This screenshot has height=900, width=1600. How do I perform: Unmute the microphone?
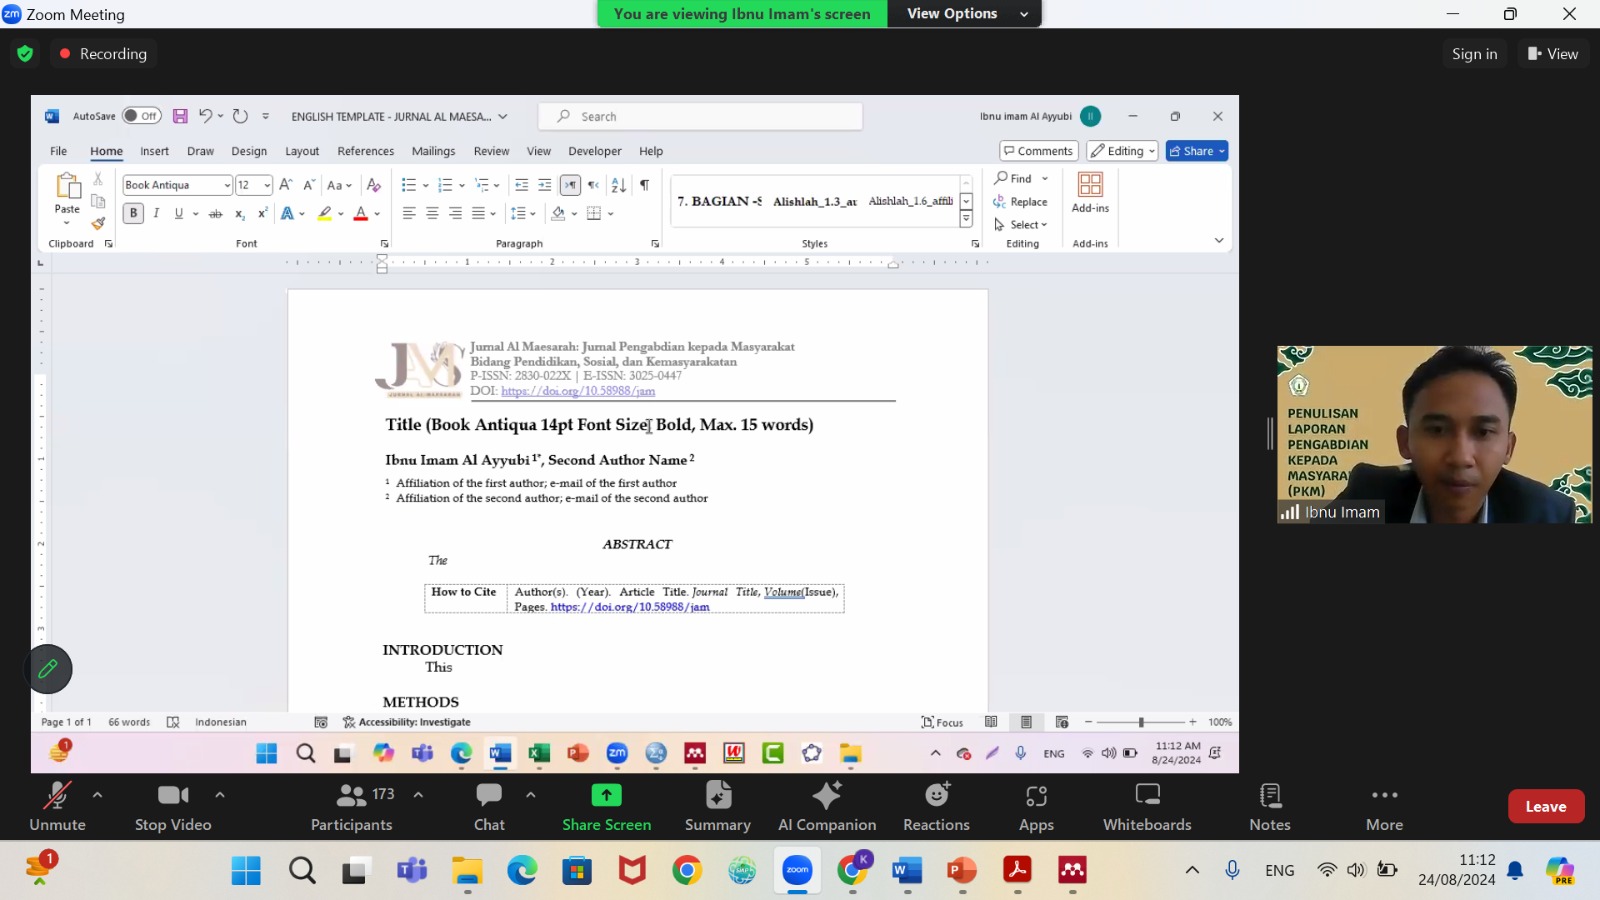point(57,806)
